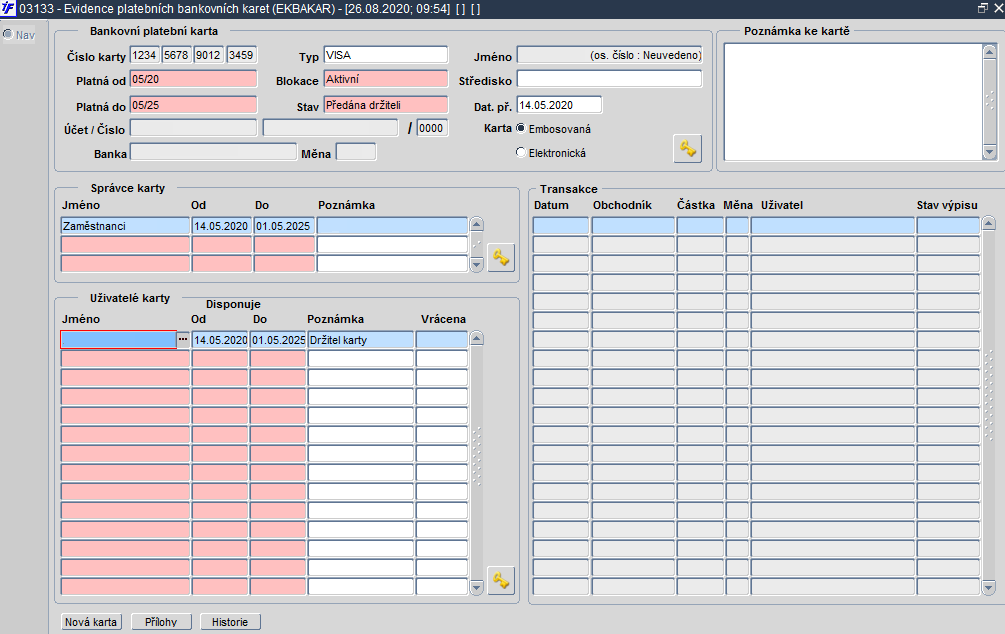Image resolution: width=1005 pixels, height=634 pixels.
Task: Click the first card number segment 1234
Action: (x=144, y=55)
